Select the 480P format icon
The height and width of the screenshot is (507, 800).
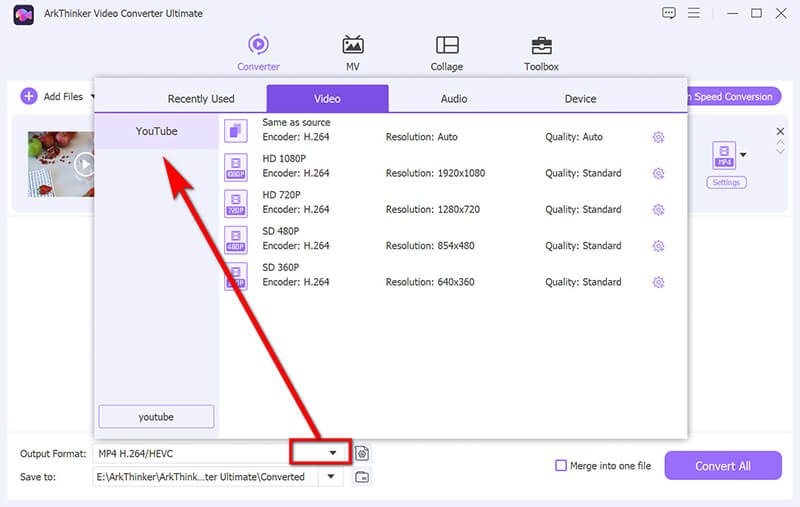(x=236, y=239)
